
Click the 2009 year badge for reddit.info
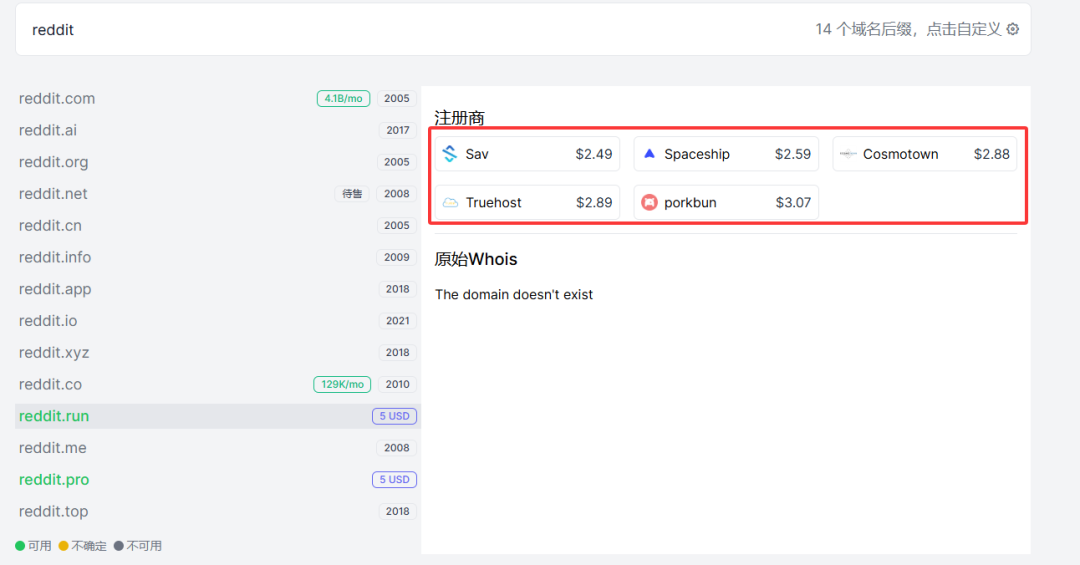(x=397, y=257)
